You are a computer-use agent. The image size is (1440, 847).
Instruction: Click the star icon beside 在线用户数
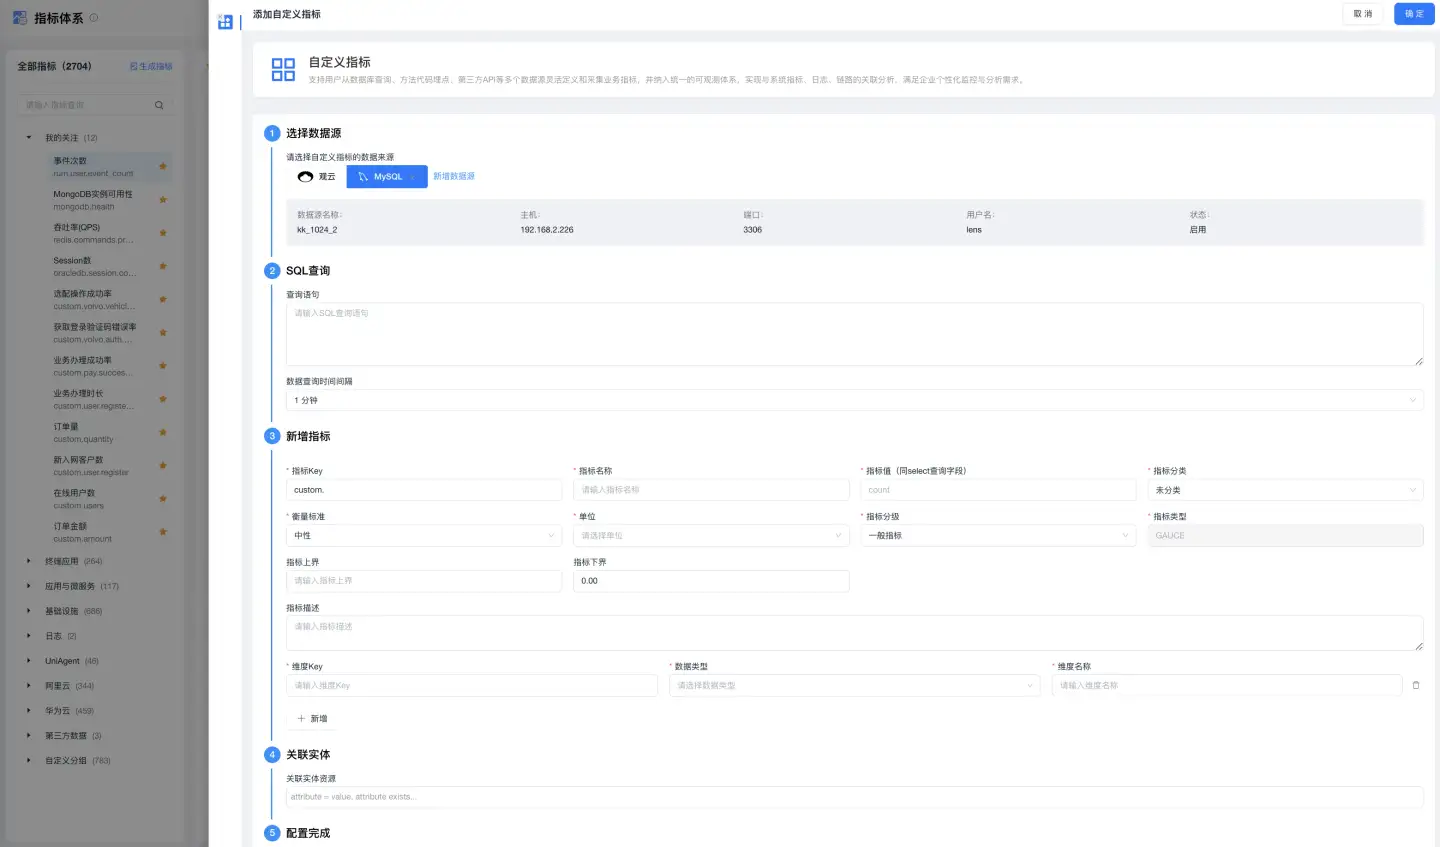[163, 499]
